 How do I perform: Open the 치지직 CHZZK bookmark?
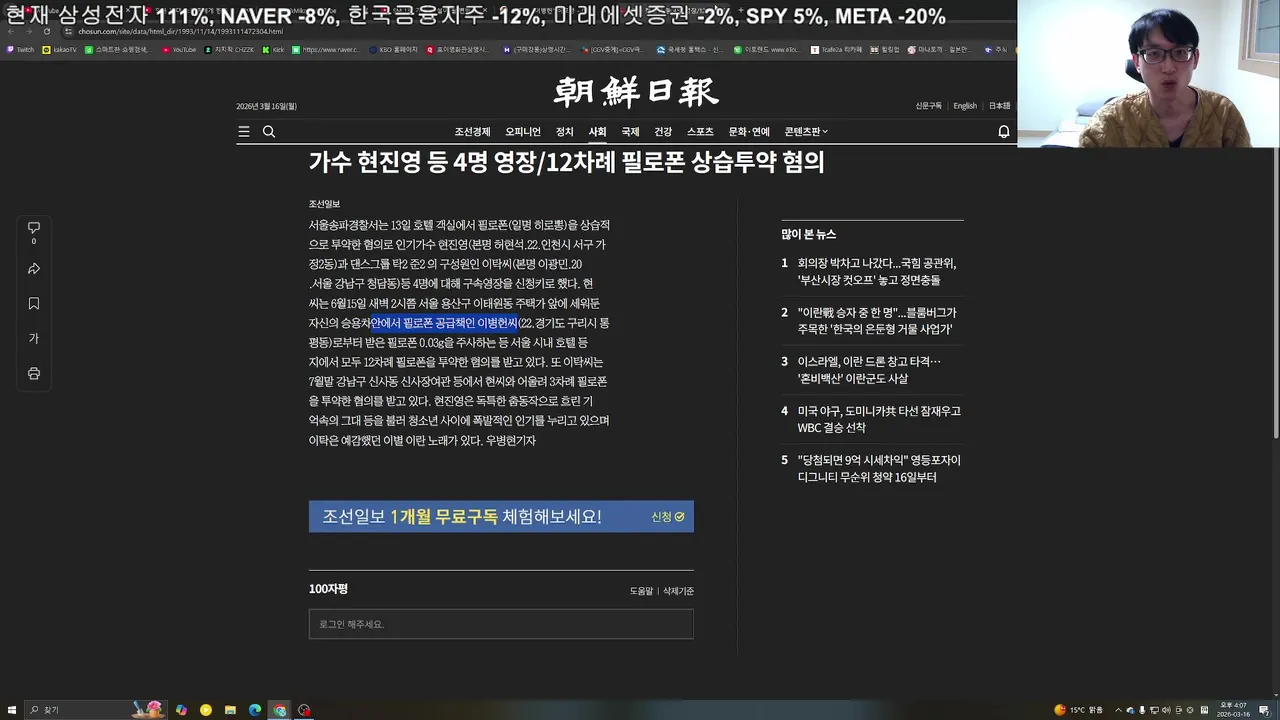(x=229, y=49)
